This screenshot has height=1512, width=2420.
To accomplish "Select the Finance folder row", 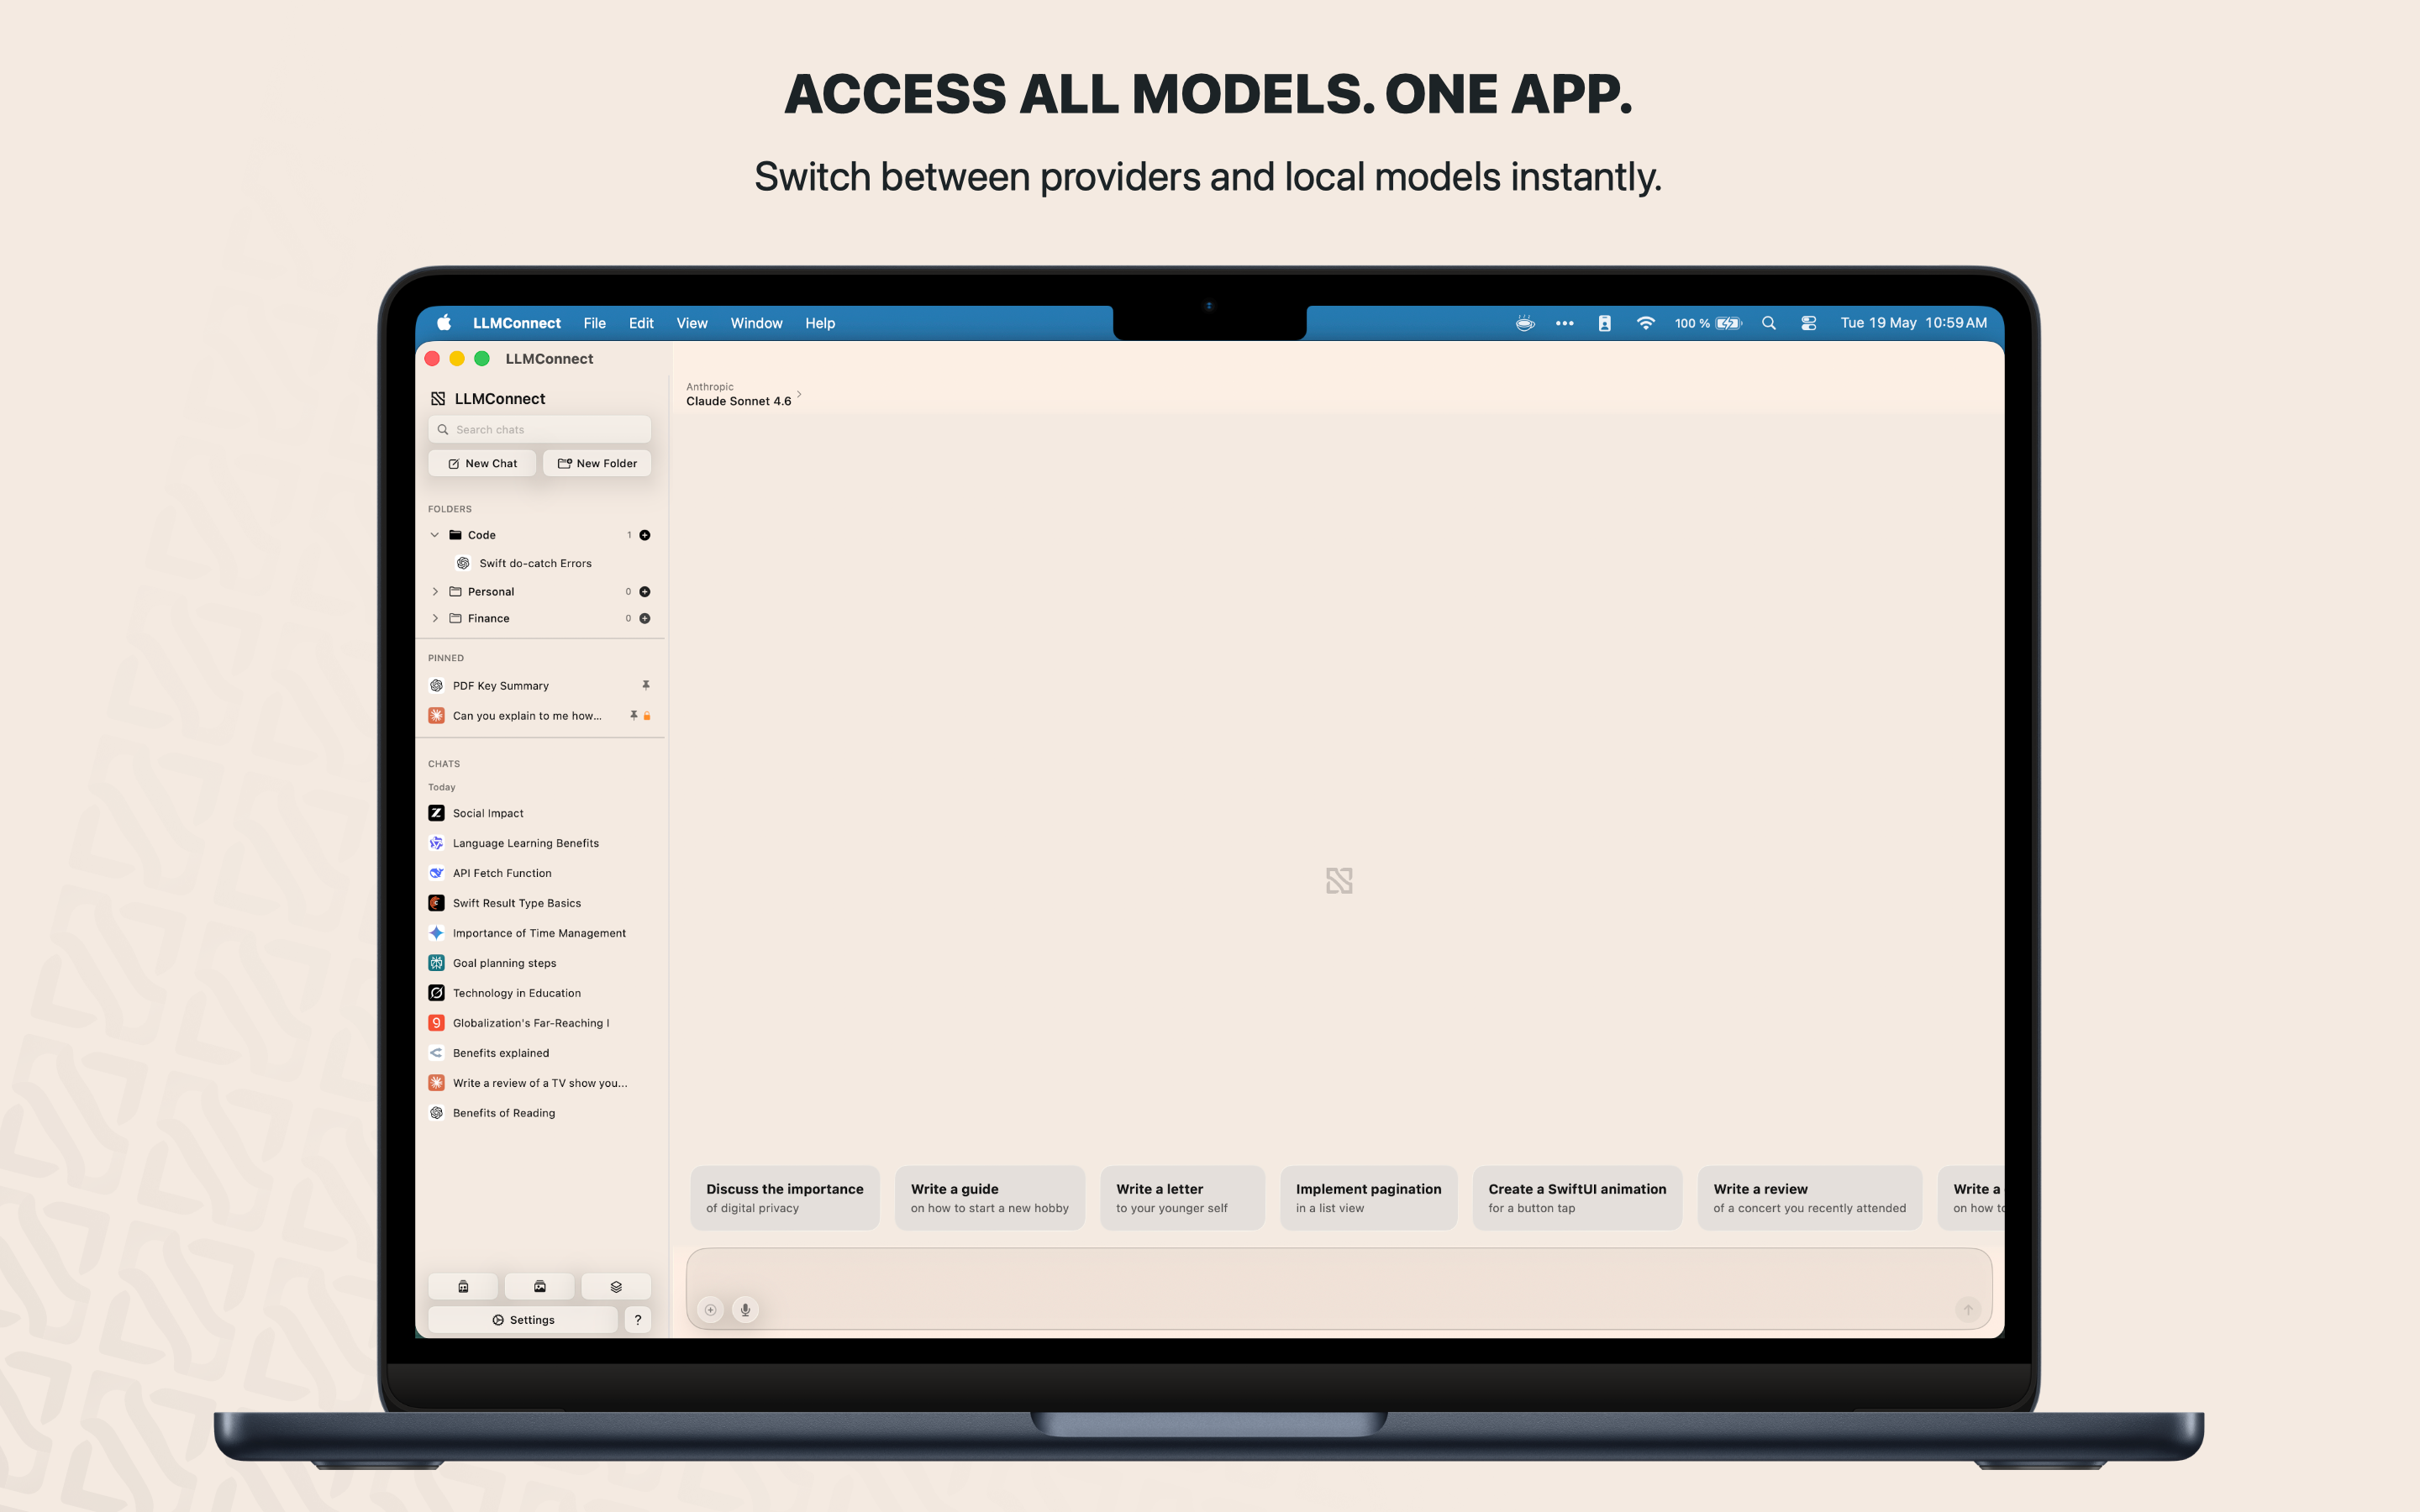I will (540, 618).
